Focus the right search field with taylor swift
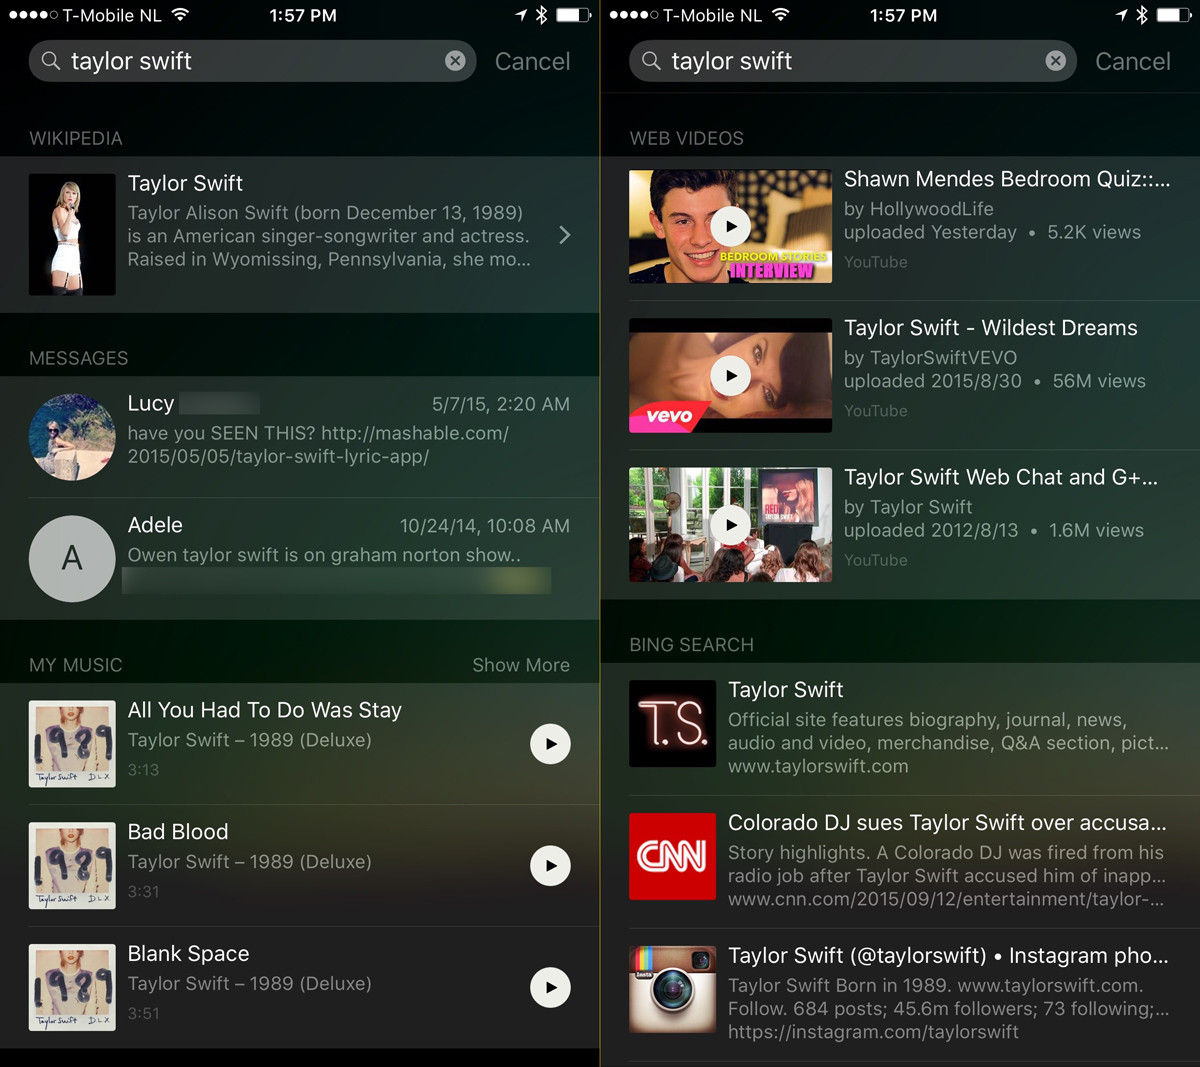1200x1067 pixels. pyautogui.click(x=852, y=61)
